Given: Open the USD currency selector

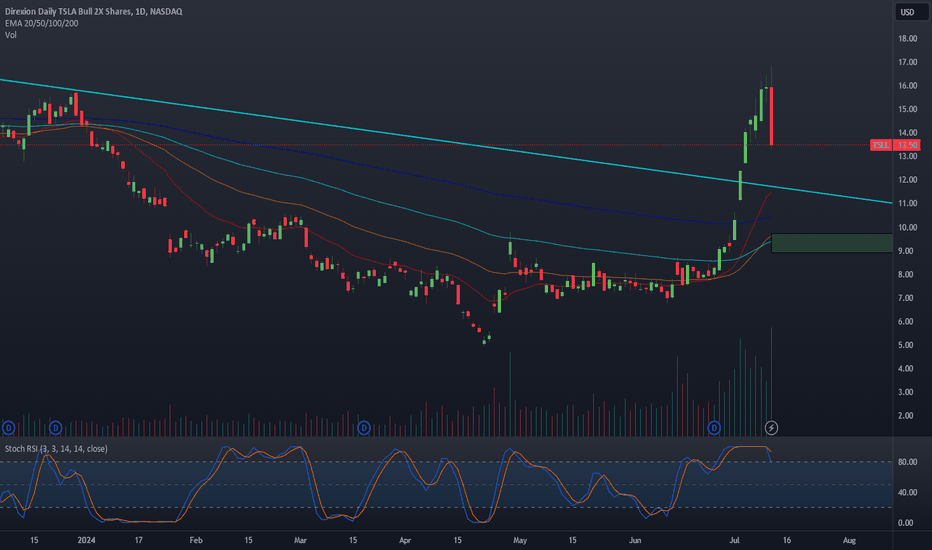Looking at the screenshot, I should click(x=911, y=12).
